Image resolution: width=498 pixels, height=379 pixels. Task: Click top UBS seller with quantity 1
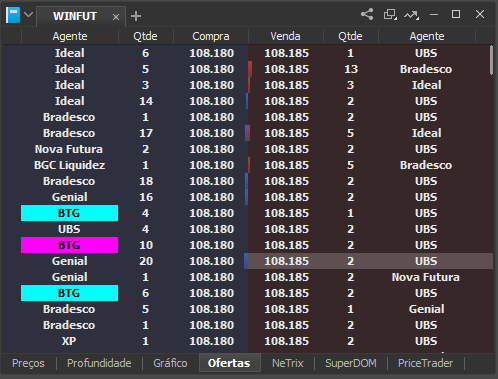(426, 53)
